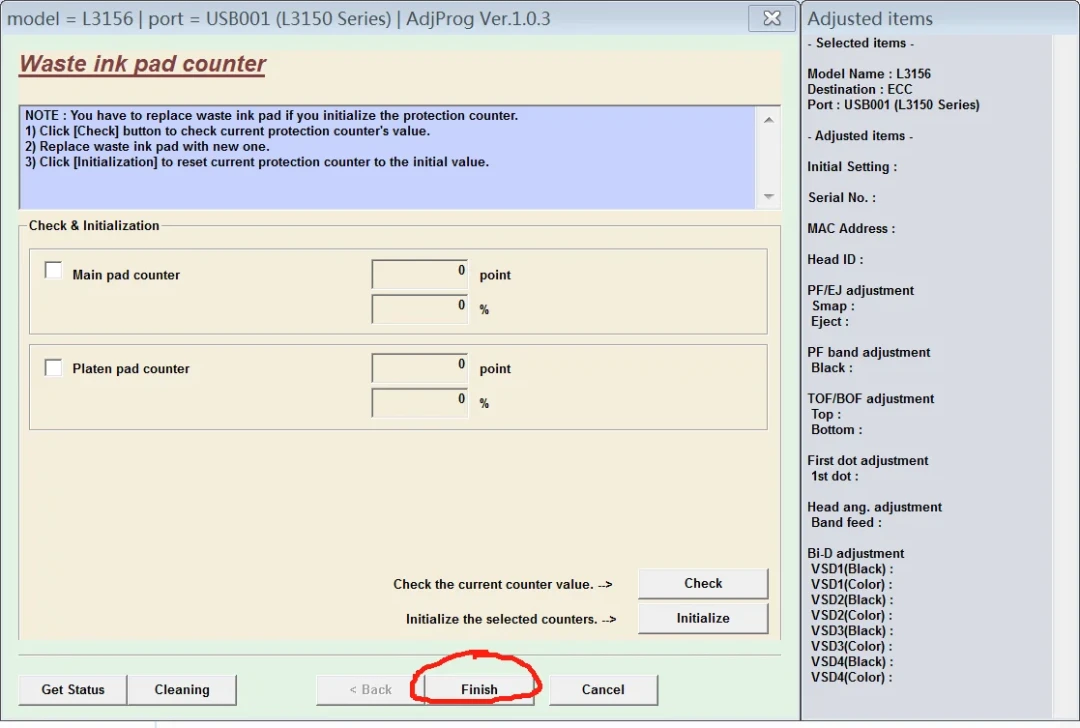Screen dimensions: 1080x728
Task: Click the 'VSD1(Color) :' entry
Action: (851, 585)
